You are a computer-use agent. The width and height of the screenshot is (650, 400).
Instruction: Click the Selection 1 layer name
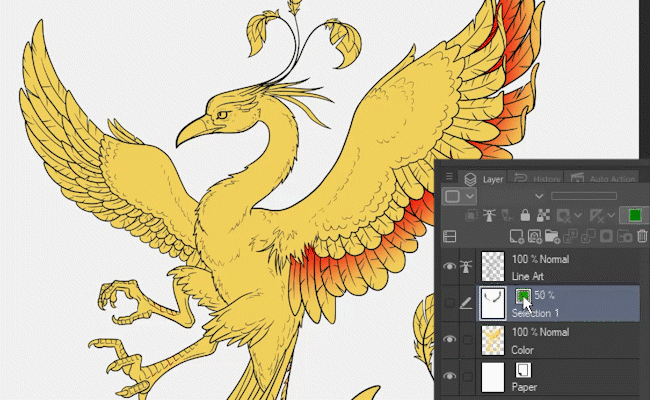click(535, 313)
